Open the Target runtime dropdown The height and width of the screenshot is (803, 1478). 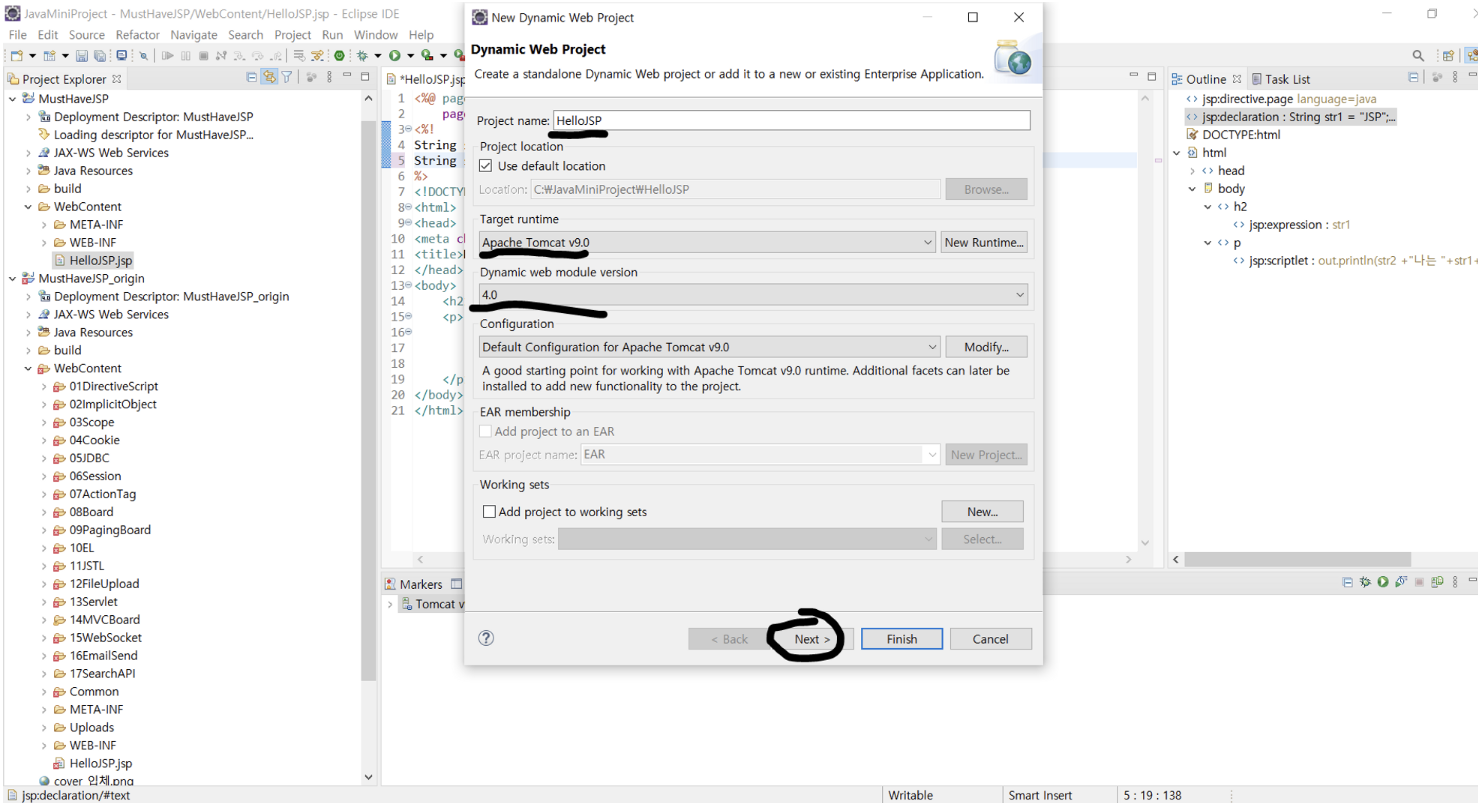tap(707, 242)
